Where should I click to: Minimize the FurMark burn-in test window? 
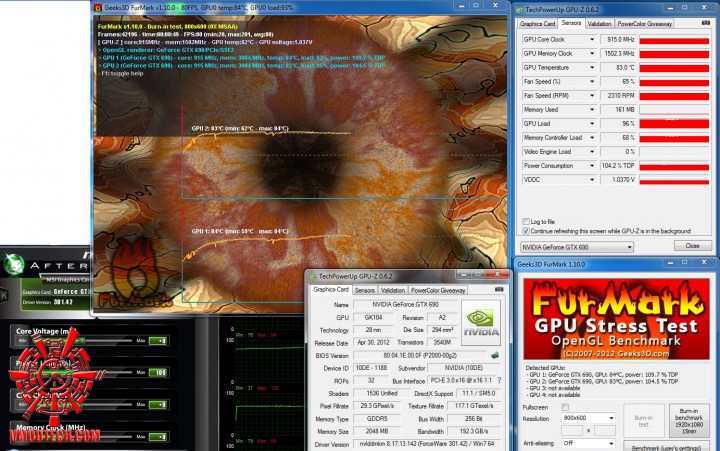(461, 6)
